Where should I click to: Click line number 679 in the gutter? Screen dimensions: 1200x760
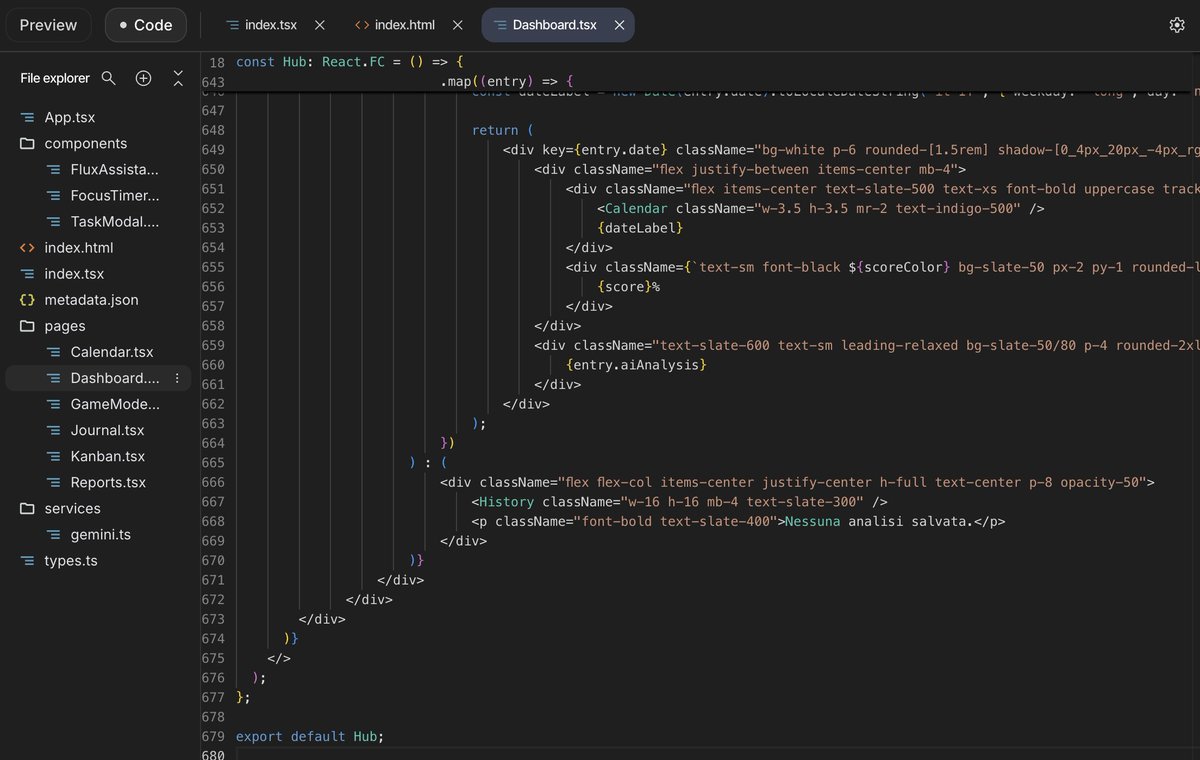pos(213,737)
